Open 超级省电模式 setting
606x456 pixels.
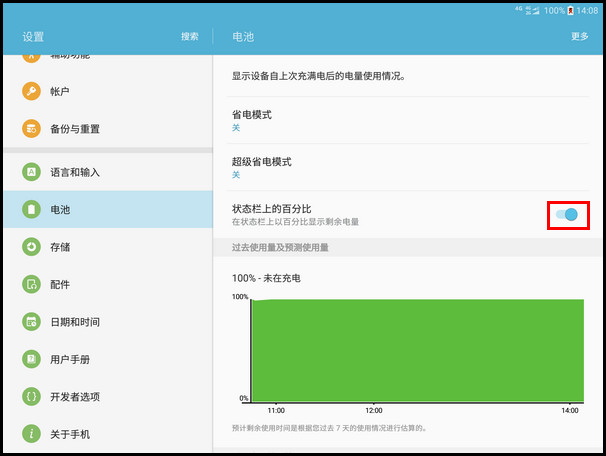408,167
